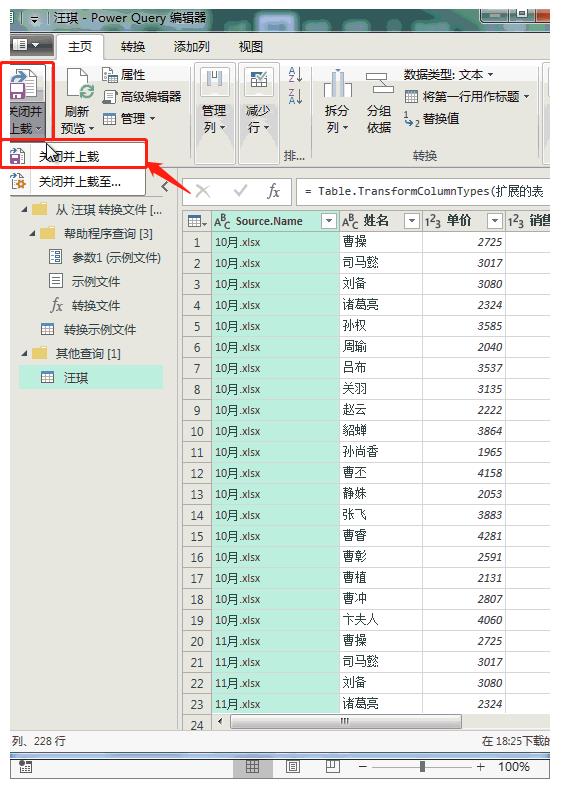This screenshot has width=566, height=791.
Task: Click the fx formula icon
Action: pos(273,191)
